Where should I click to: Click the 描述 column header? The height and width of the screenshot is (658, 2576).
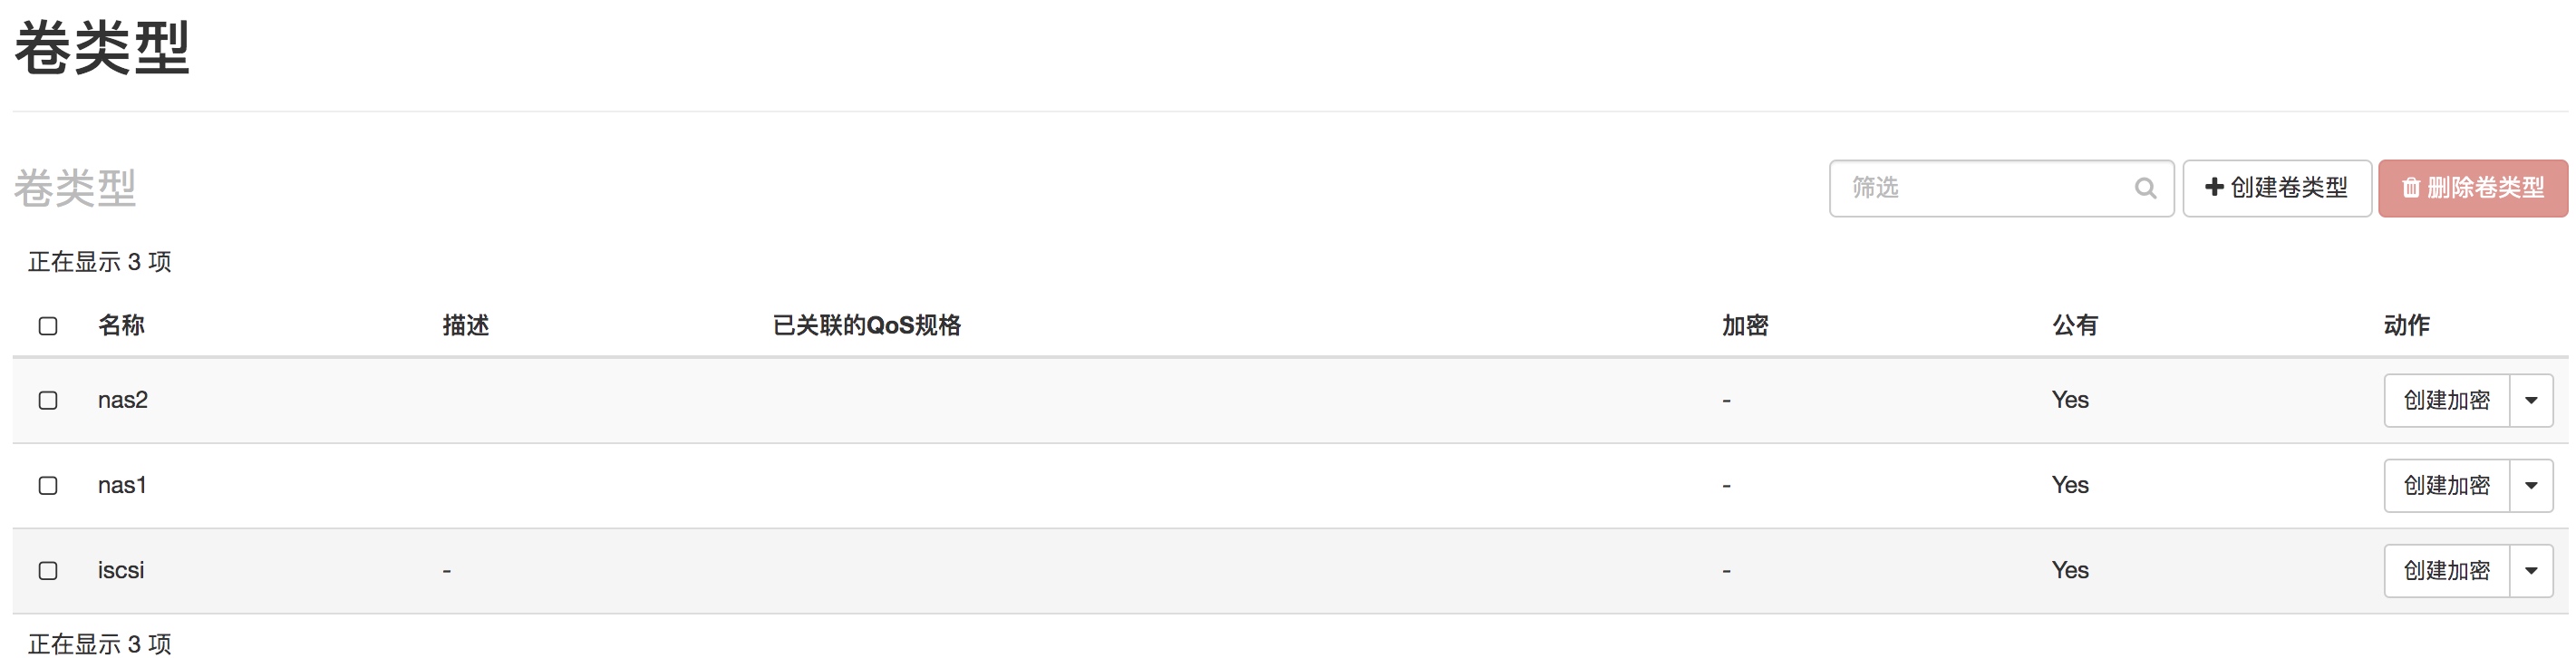[466, 325]
